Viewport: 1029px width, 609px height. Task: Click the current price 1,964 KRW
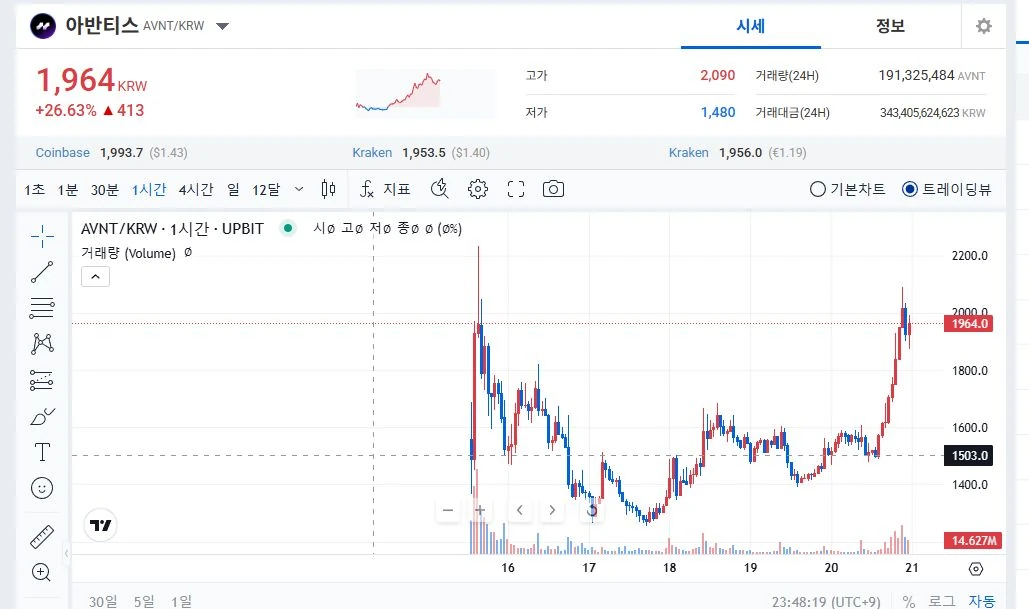pos(91,81)
